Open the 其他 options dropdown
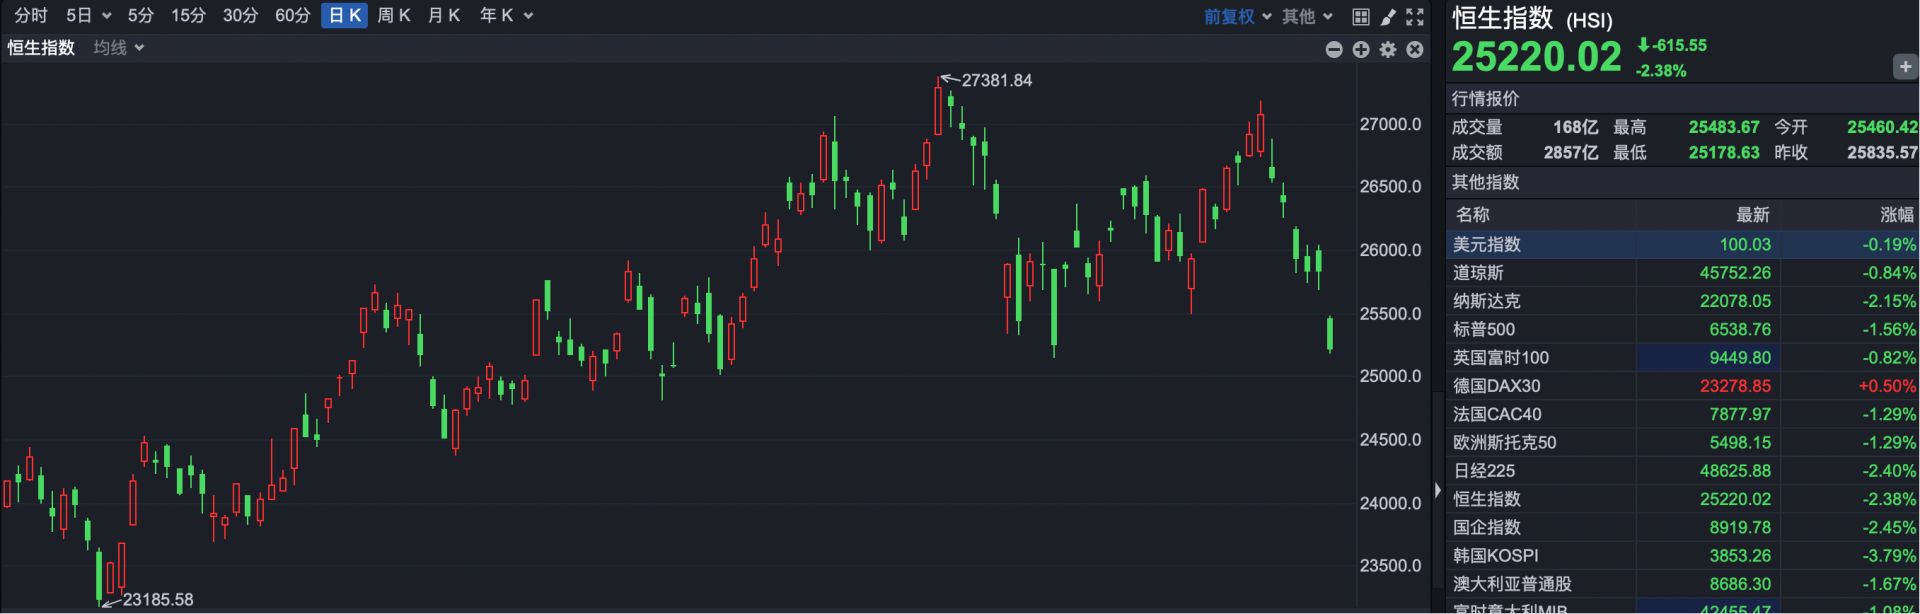Viewport: 1920px width, 614px height. (1307, 16)
